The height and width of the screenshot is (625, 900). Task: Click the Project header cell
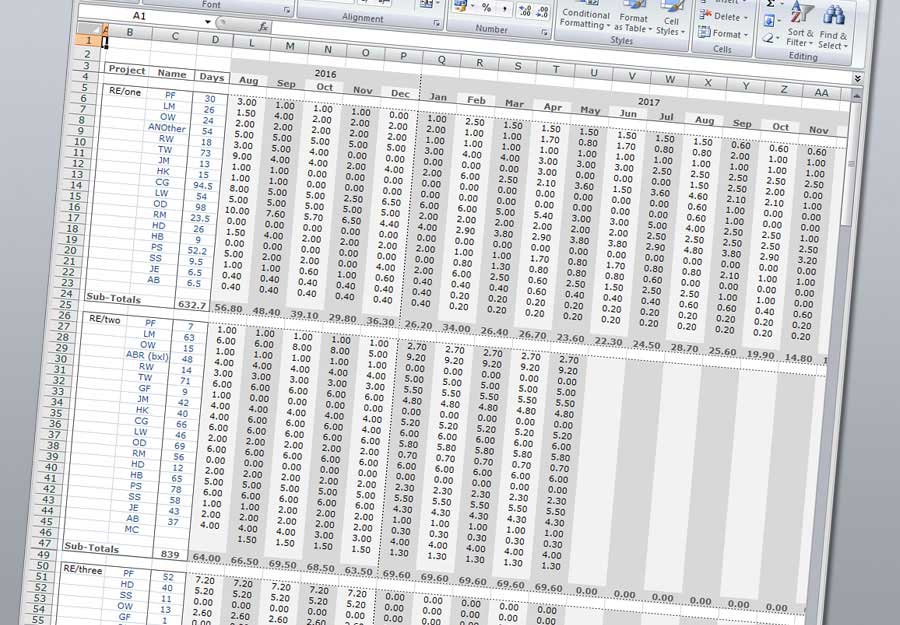point(127,69)
